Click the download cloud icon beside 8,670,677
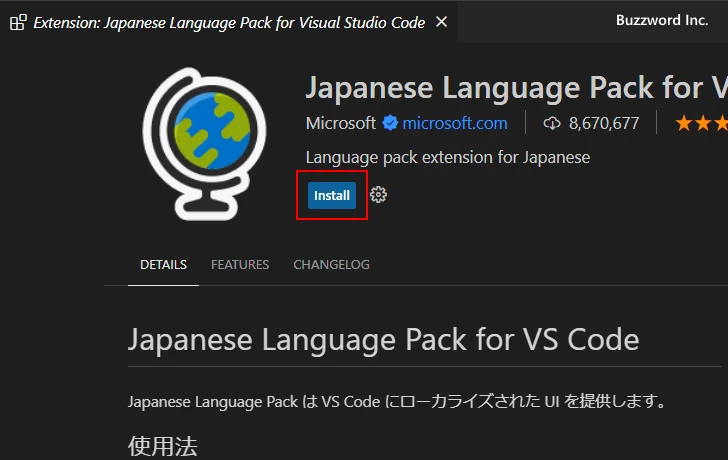This screenshot has width=728, height=460. [x=552, y=123]
